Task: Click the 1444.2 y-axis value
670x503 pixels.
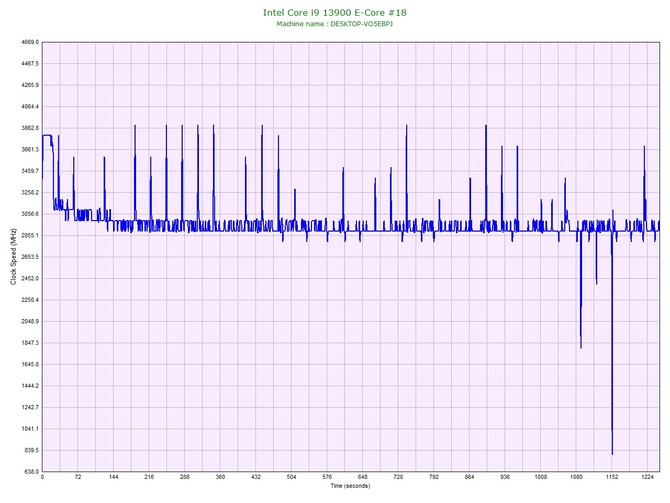Action: pyautogui.click(x=30, y=386)
